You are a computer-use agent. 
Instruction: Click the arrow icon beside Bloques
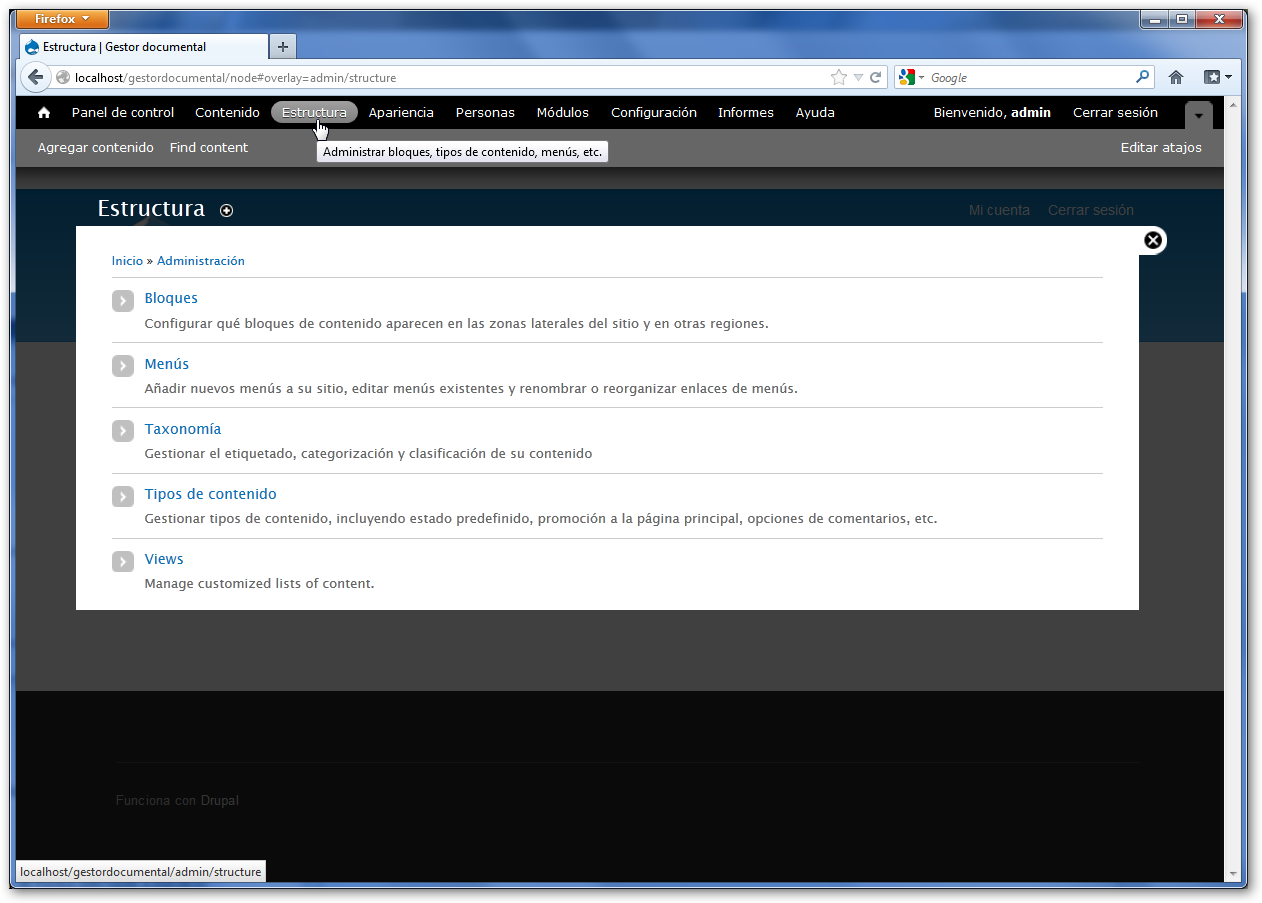pyautogui.click(x=123, y=300)
